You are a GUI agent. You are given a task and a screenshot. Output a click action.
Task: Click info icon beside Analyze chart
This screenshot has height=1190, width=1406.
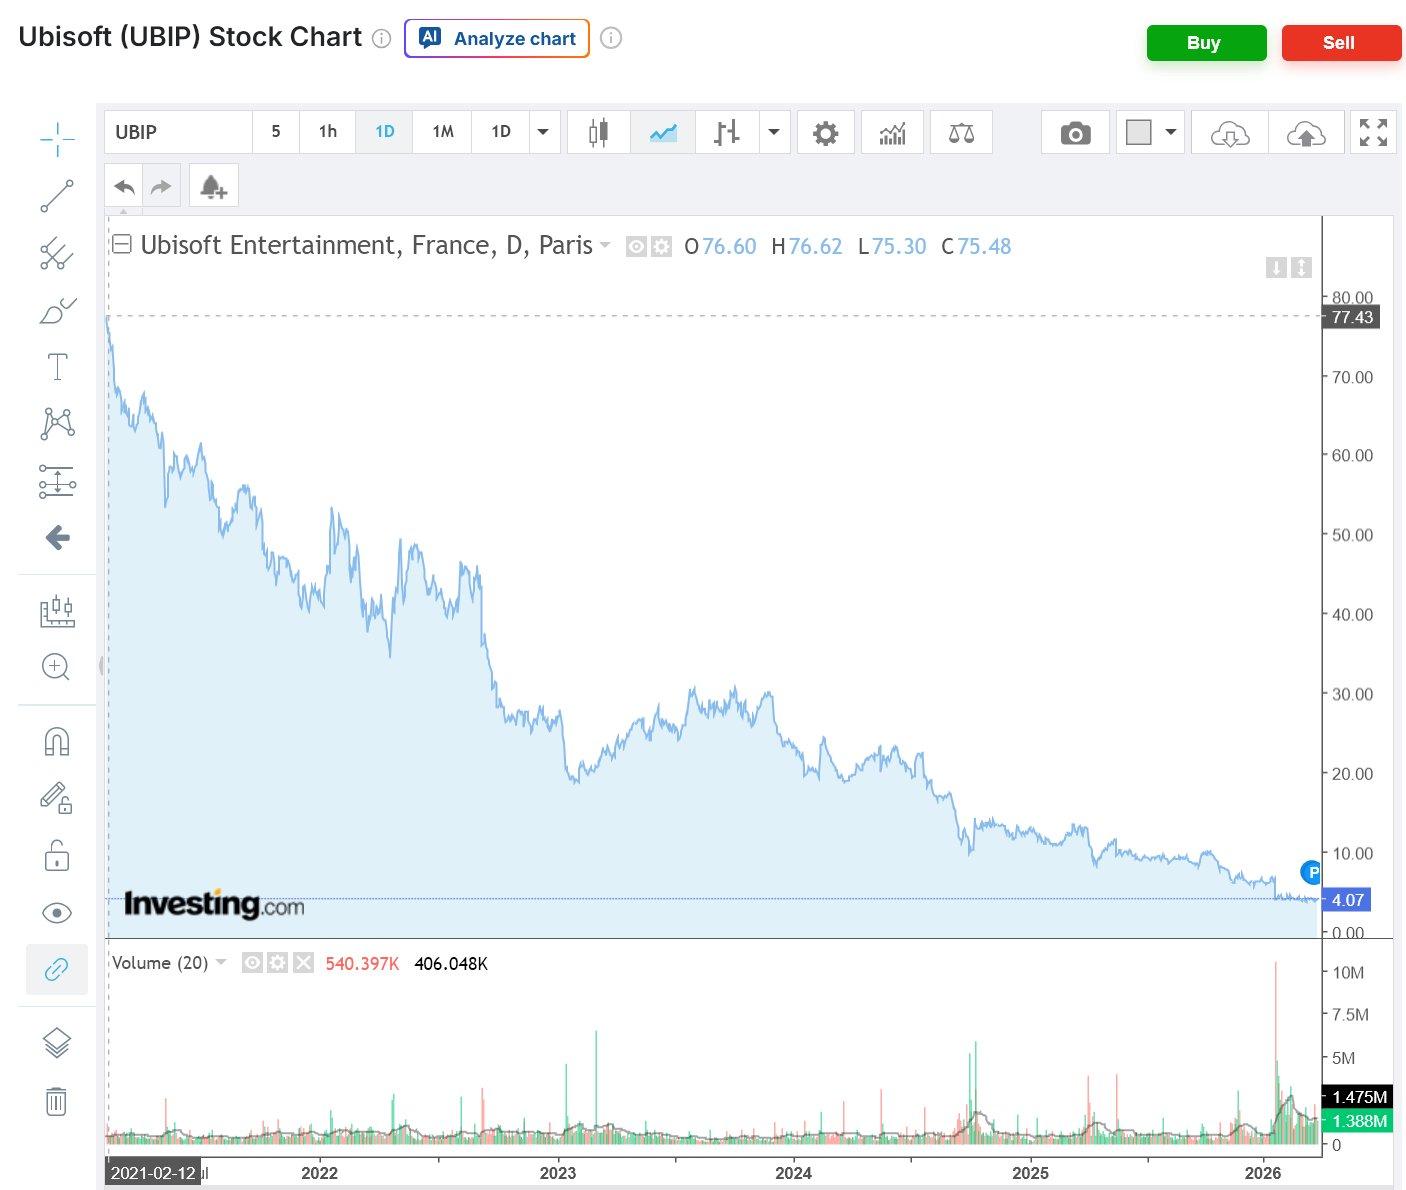[611, 39]
